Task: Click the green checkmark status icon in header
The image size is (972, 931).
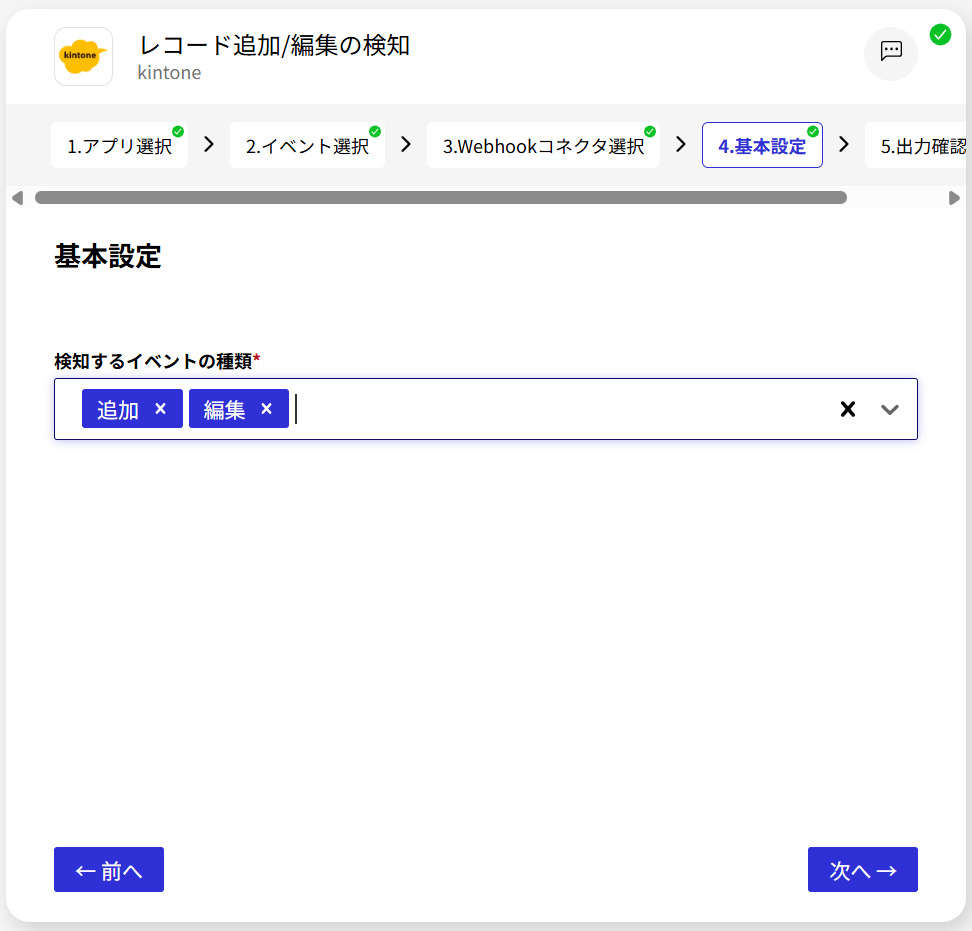Action: 940,35
